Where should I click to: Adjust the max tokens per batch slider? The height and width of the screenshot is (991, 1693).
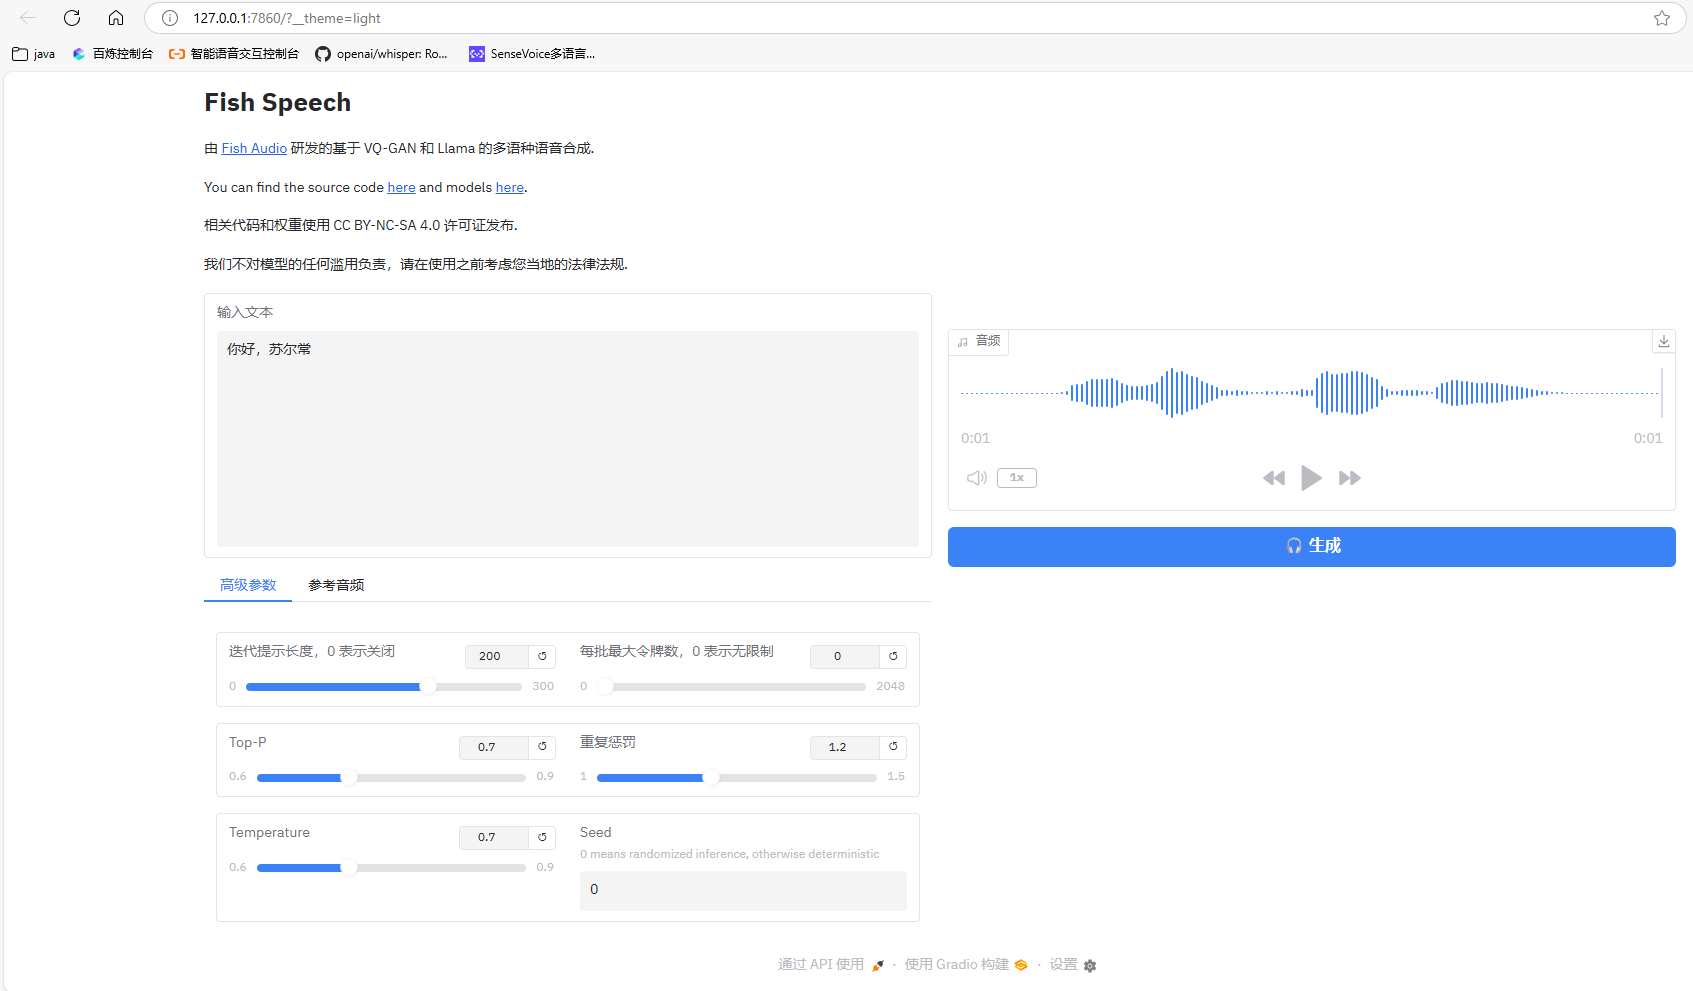[732, 687]
